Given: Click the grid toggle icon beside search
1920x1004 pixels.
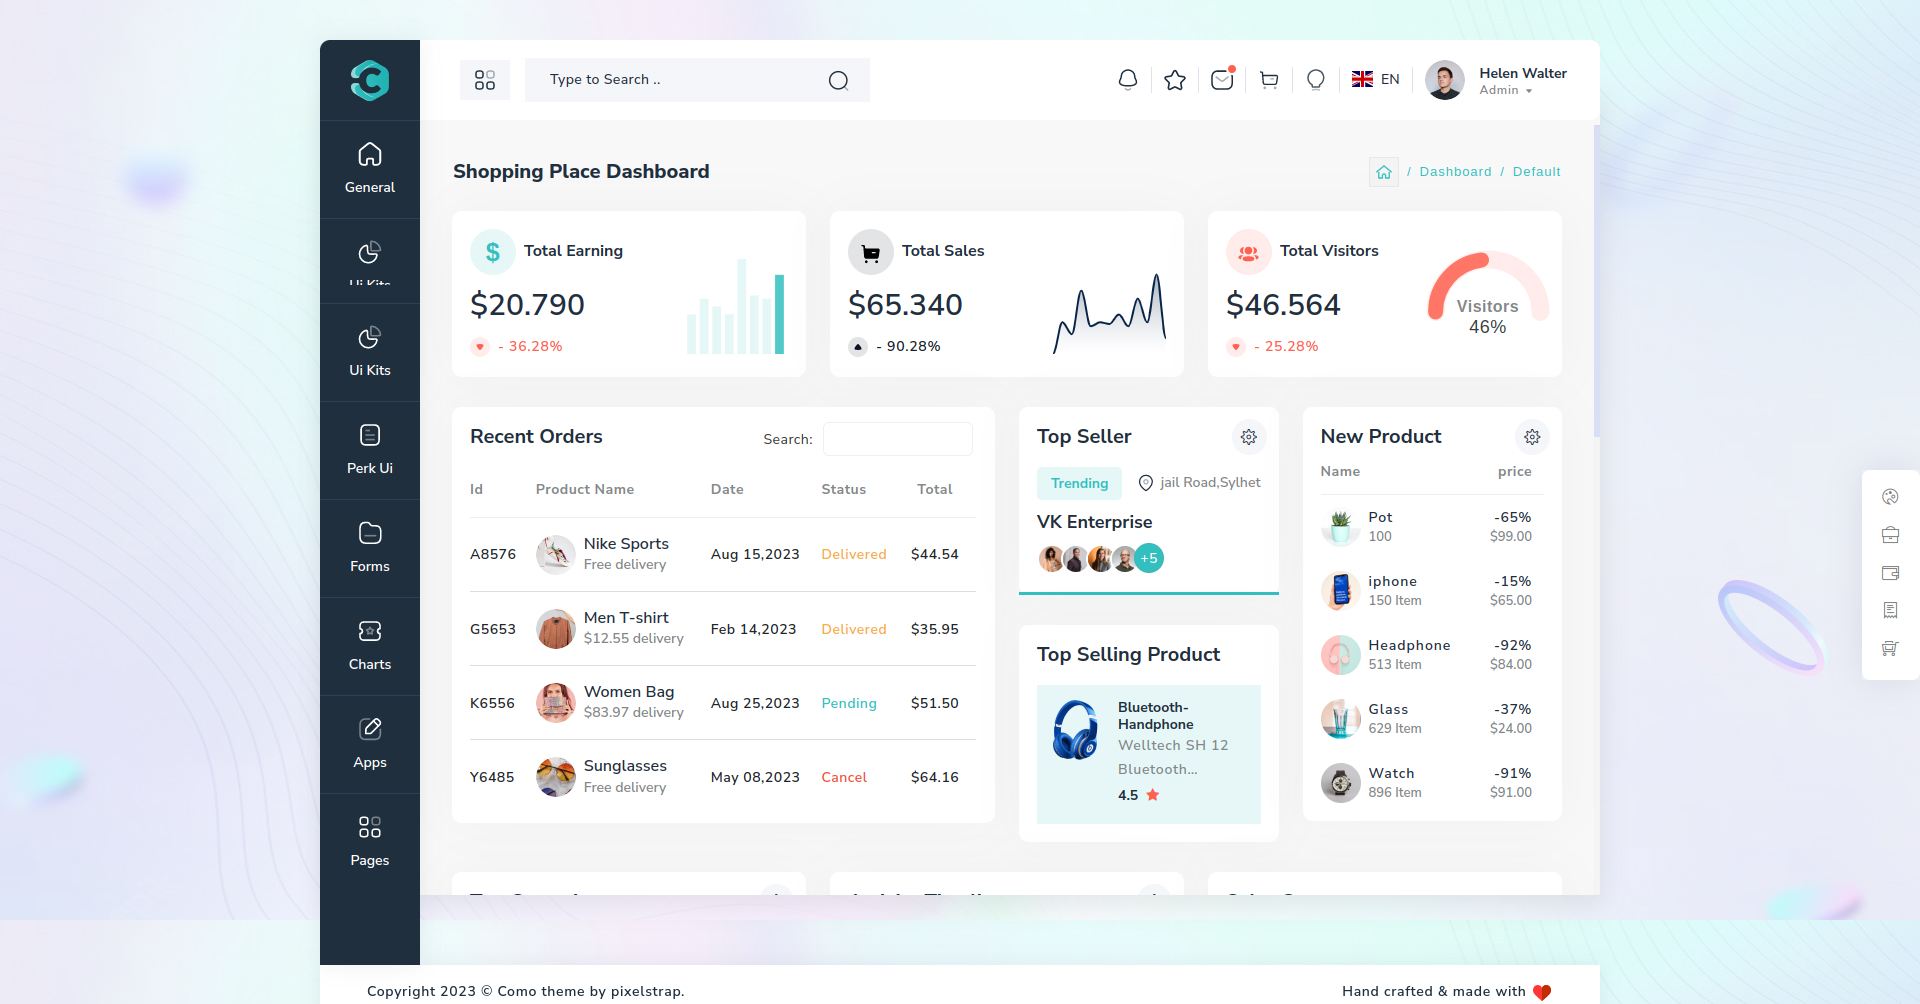Looking at the screenshot, I should pos(485,80).
